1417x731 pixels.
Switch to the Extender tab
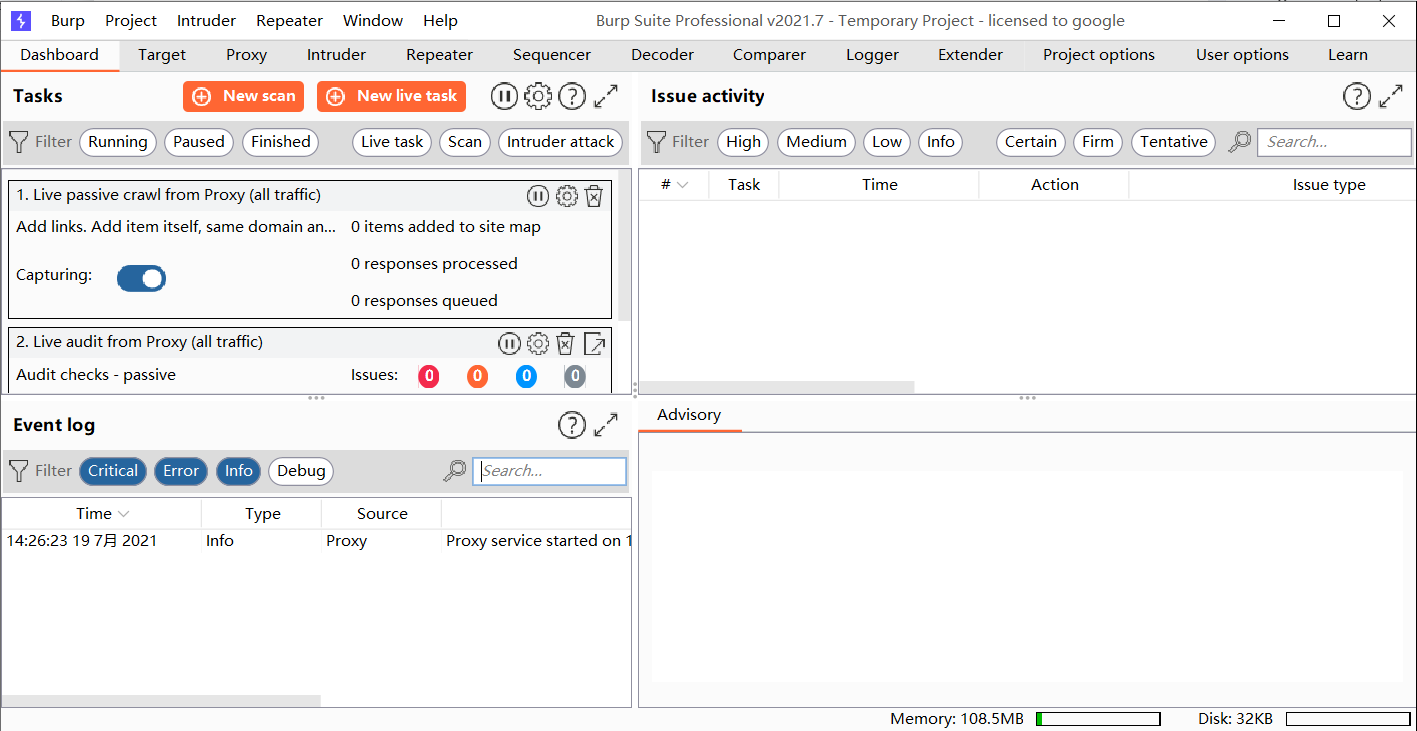[970, 55]
